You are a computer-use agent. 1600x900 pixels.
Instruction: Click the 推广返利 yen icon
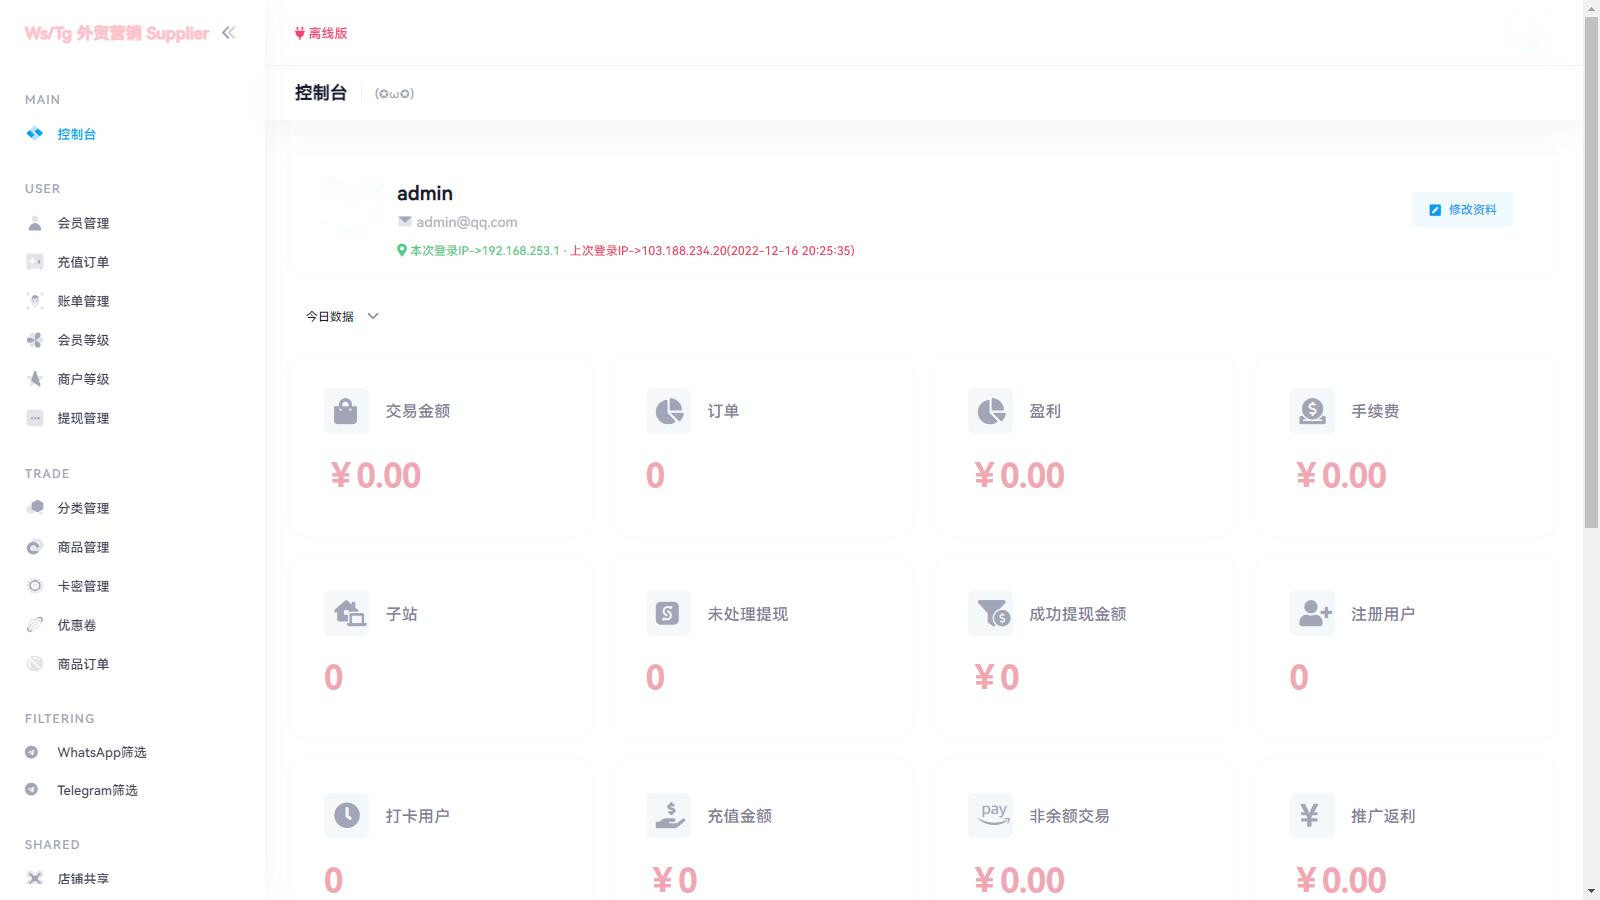(x=1312, y=815)
